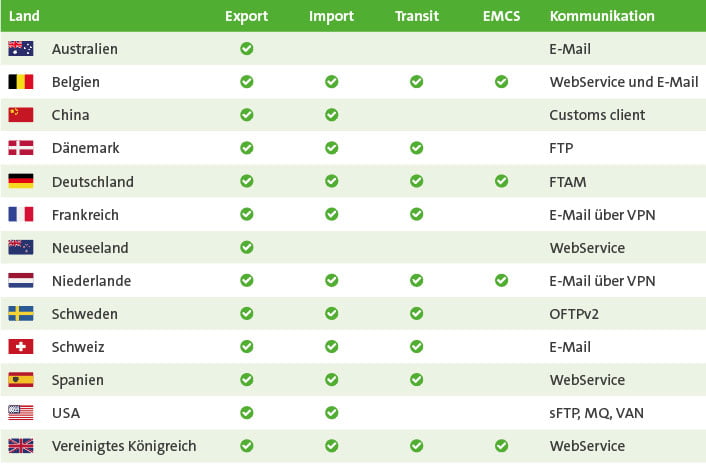Screen dimensions: 706x468
Task: Click the Neuseeland flag icon
Action: 21,247
